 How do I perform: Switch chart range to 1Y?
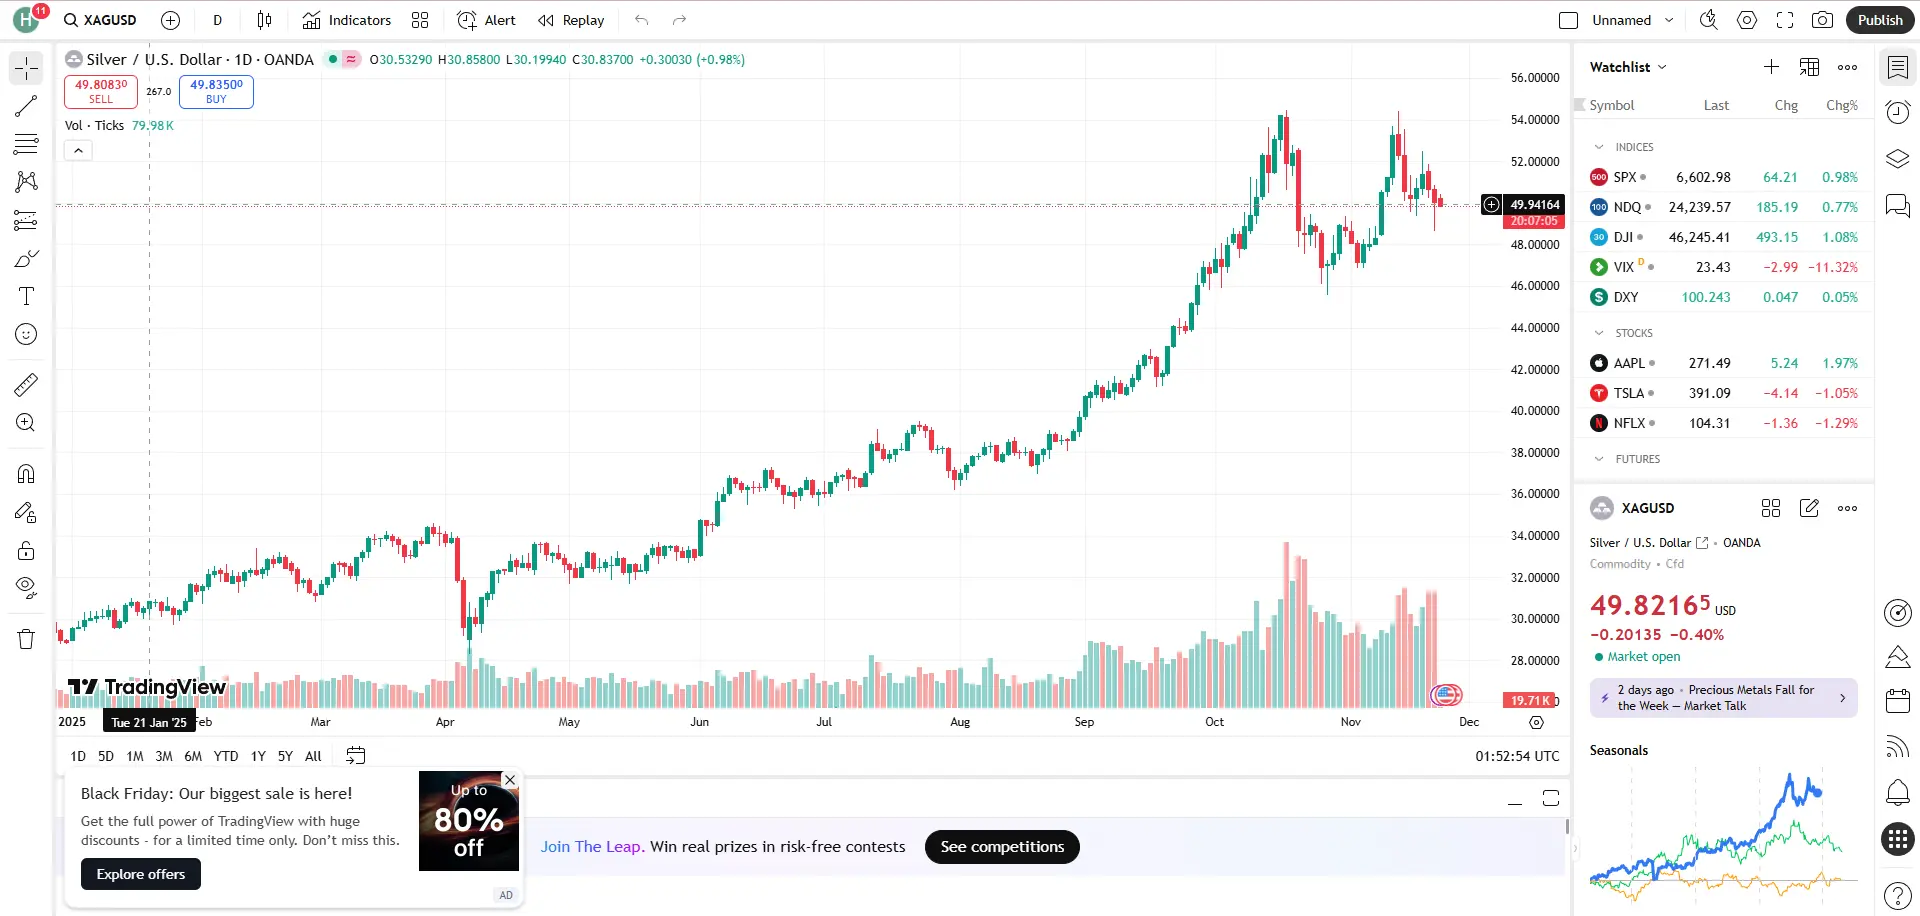click(257, 756)
